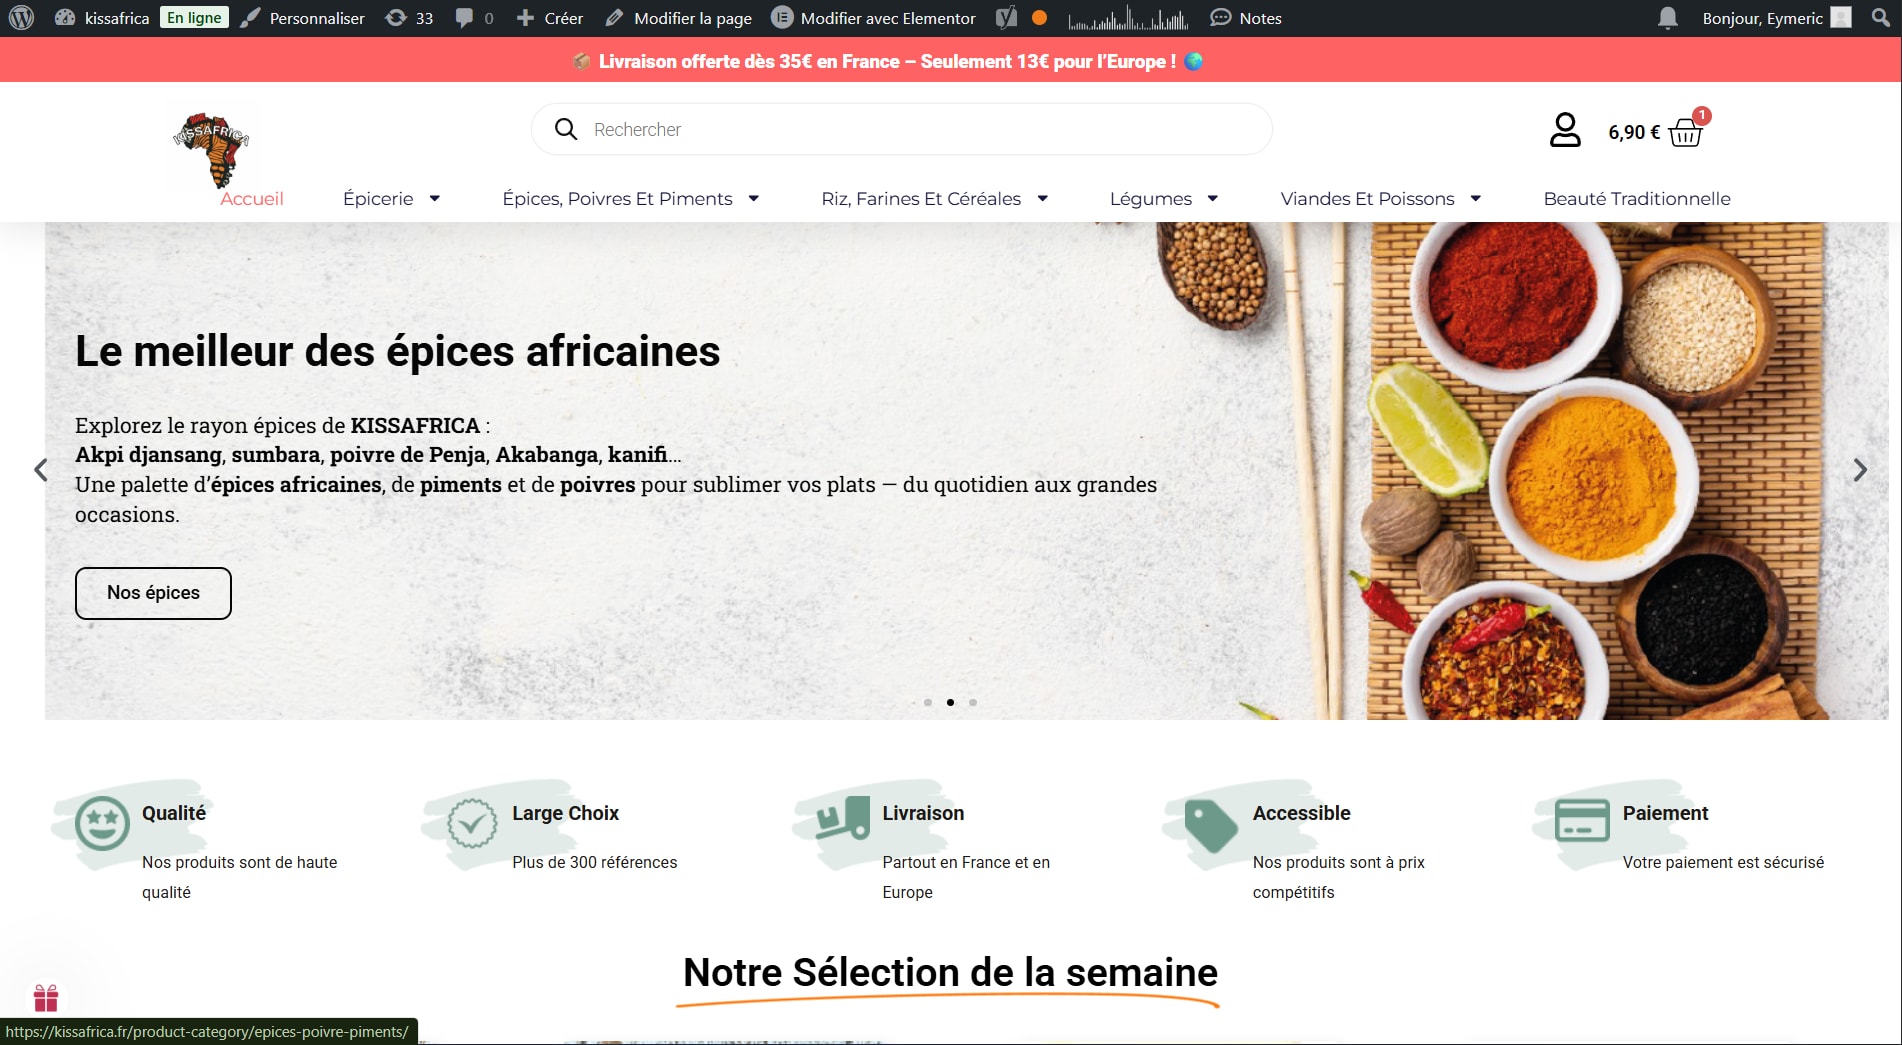Click the 6,90 € cart total
The height and width of the screenshot is (1045, 1902).
tap(1634, 132)
